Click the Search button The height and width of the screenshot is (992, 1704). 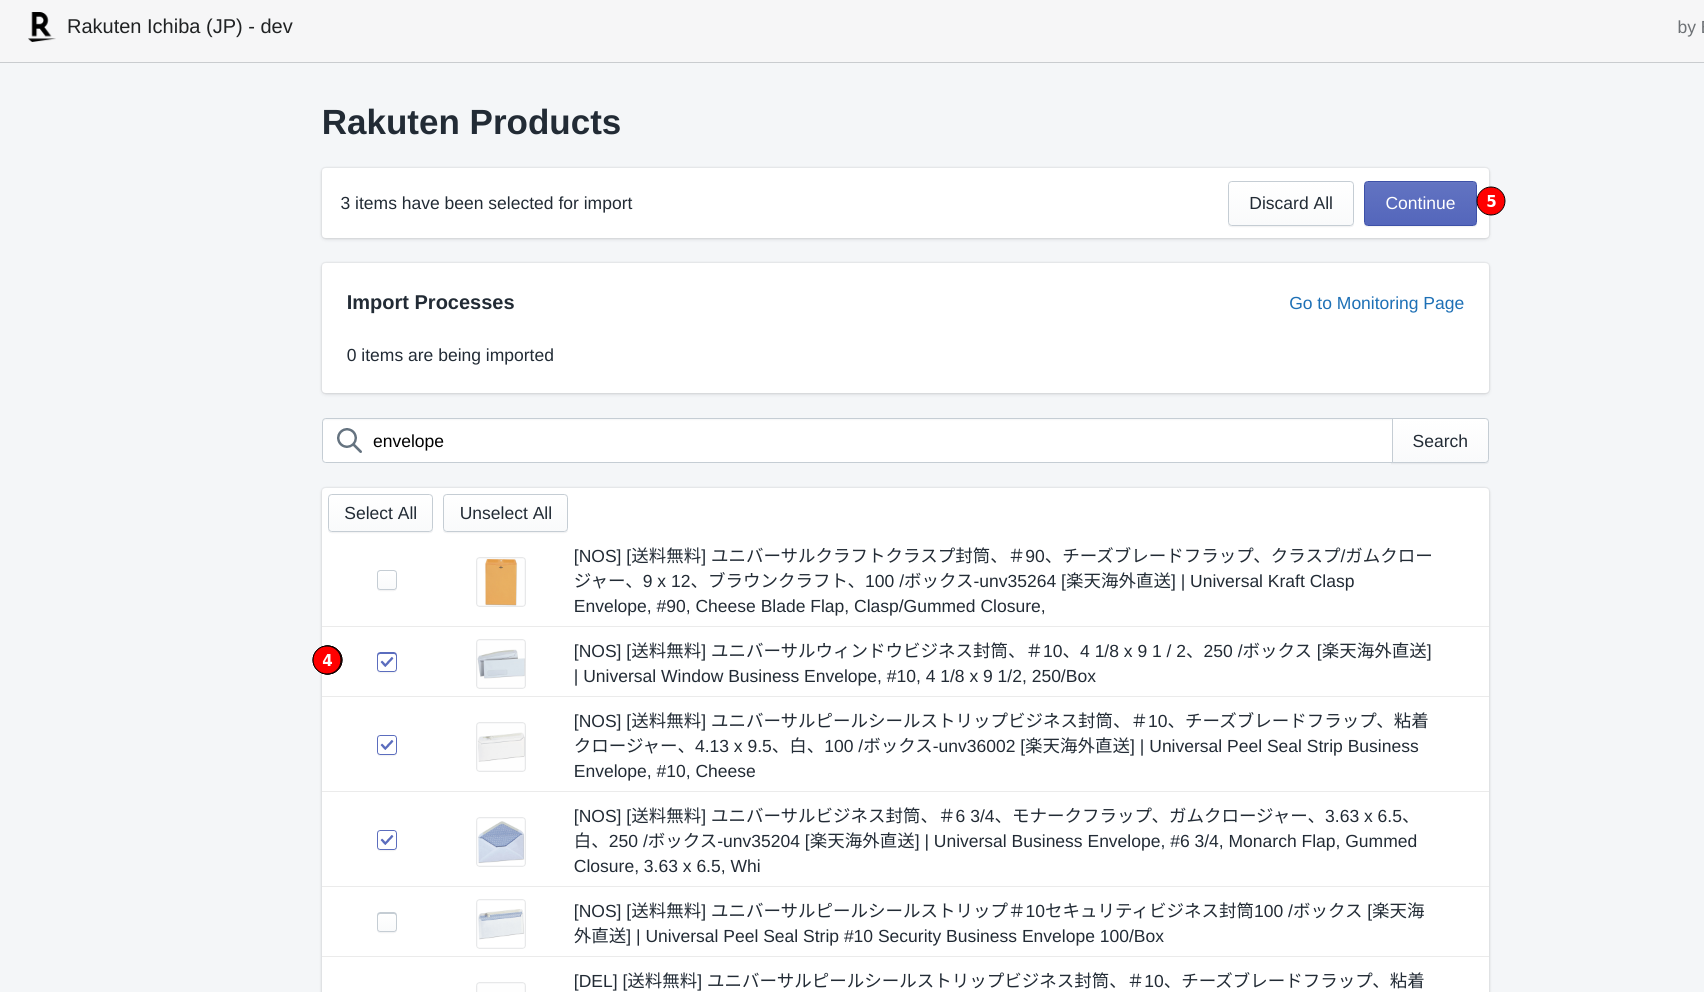point(1440,441)
